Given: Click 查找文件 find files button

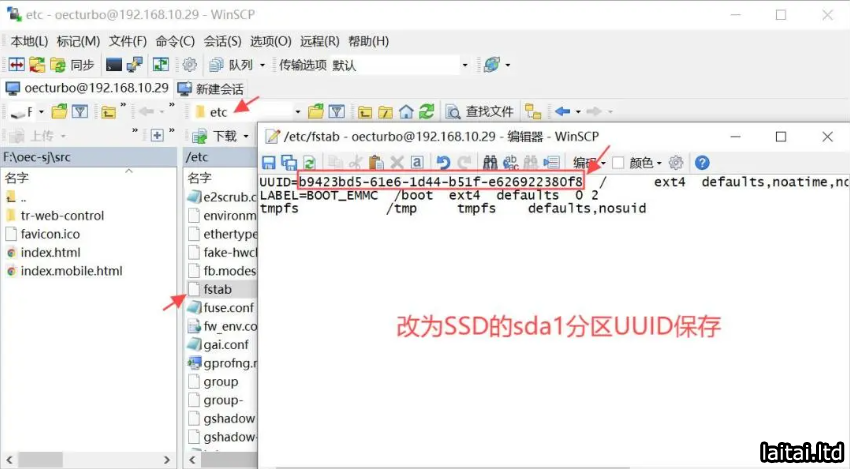Looking at the screenshot, I should (480, 112).
